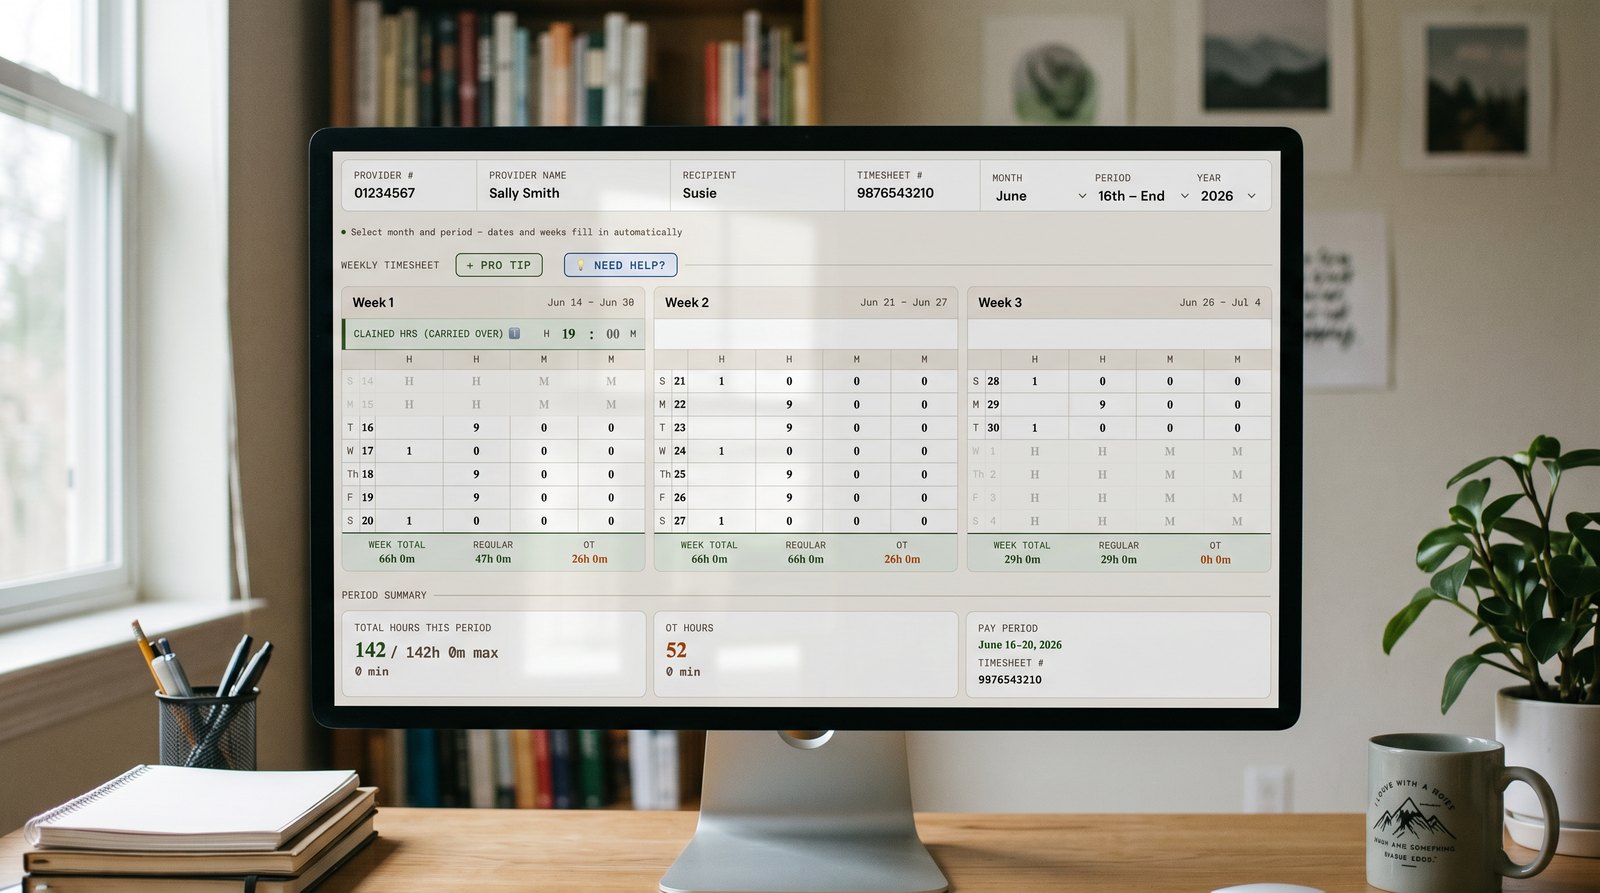Click Week 1 total value 66h 0m

[x=397, y=559]
